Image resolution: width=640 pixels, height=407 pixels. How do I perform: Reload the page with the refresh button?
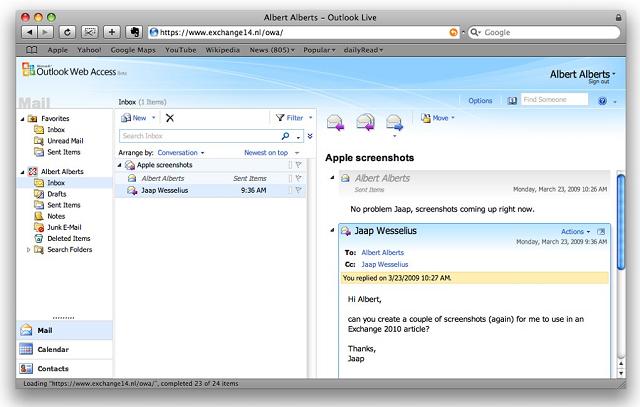pos(67,32)
